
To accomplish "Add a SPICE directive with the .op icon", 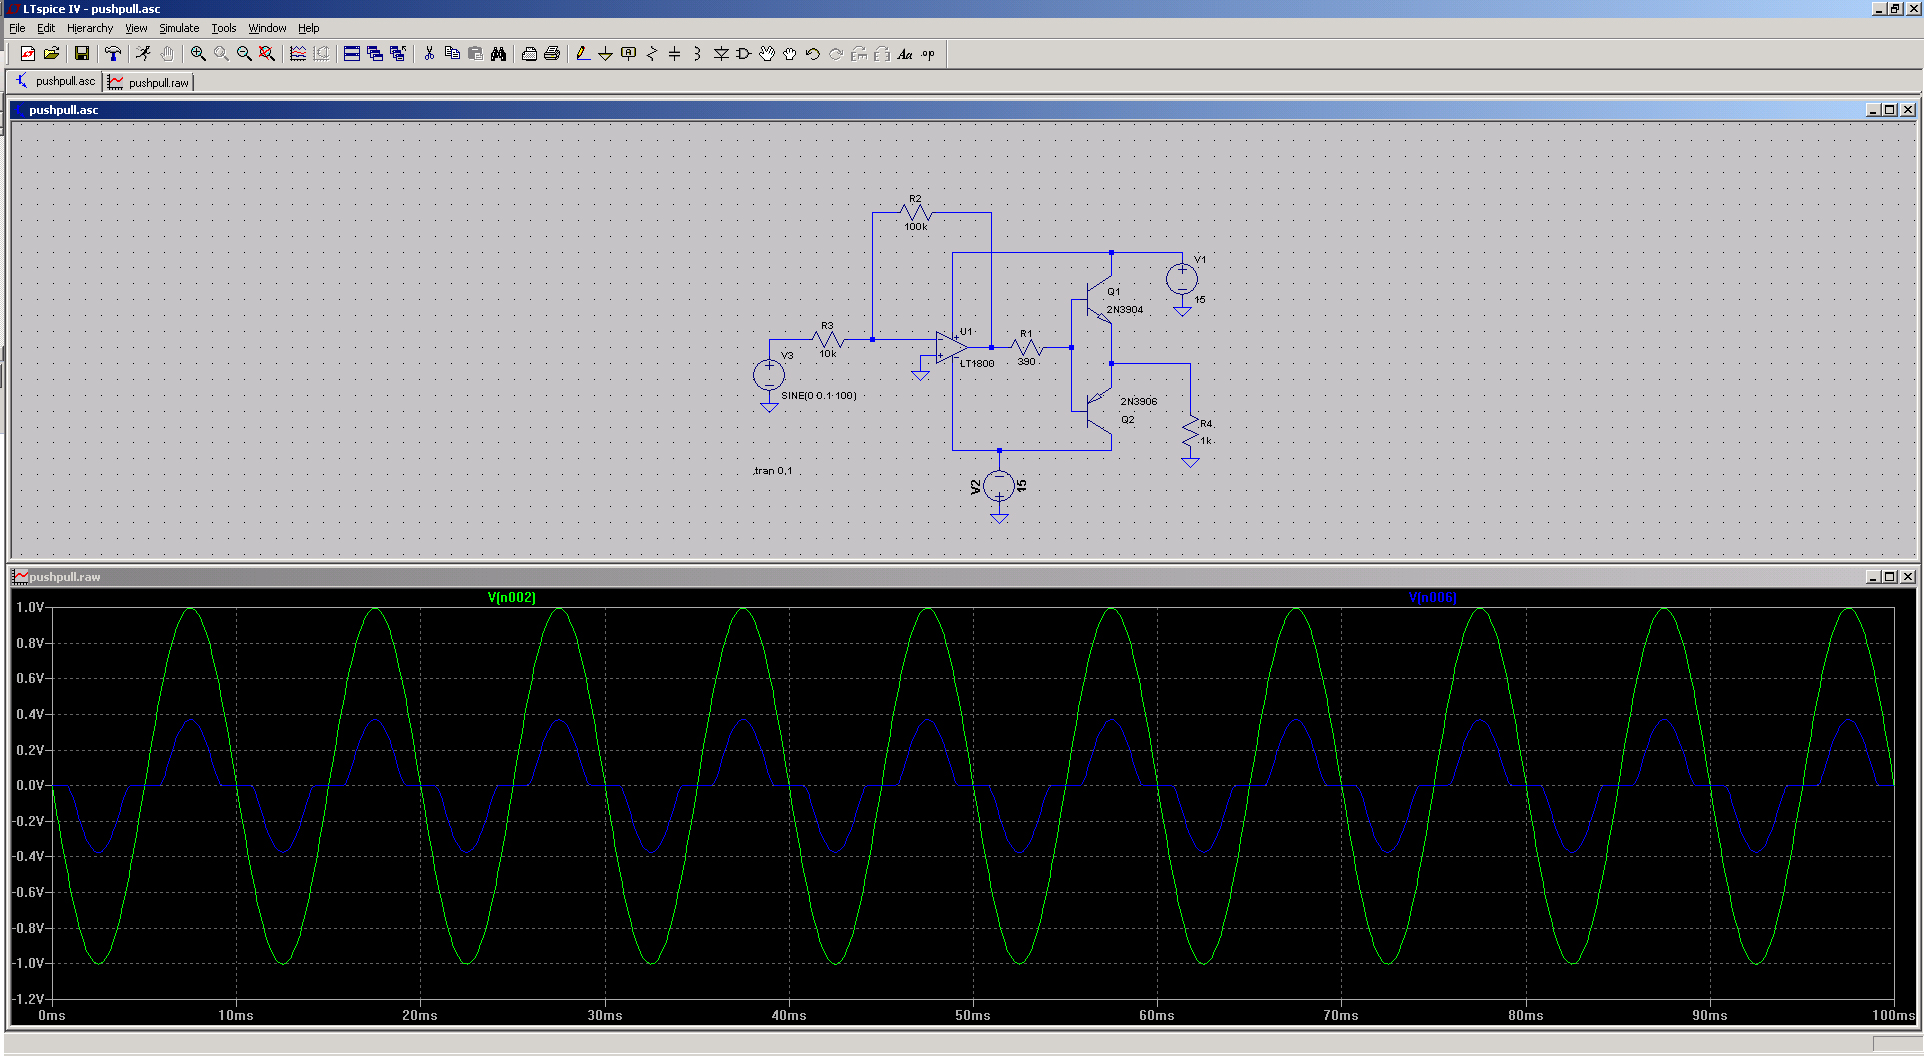I will pyautogui.click(x=928, y=54).
